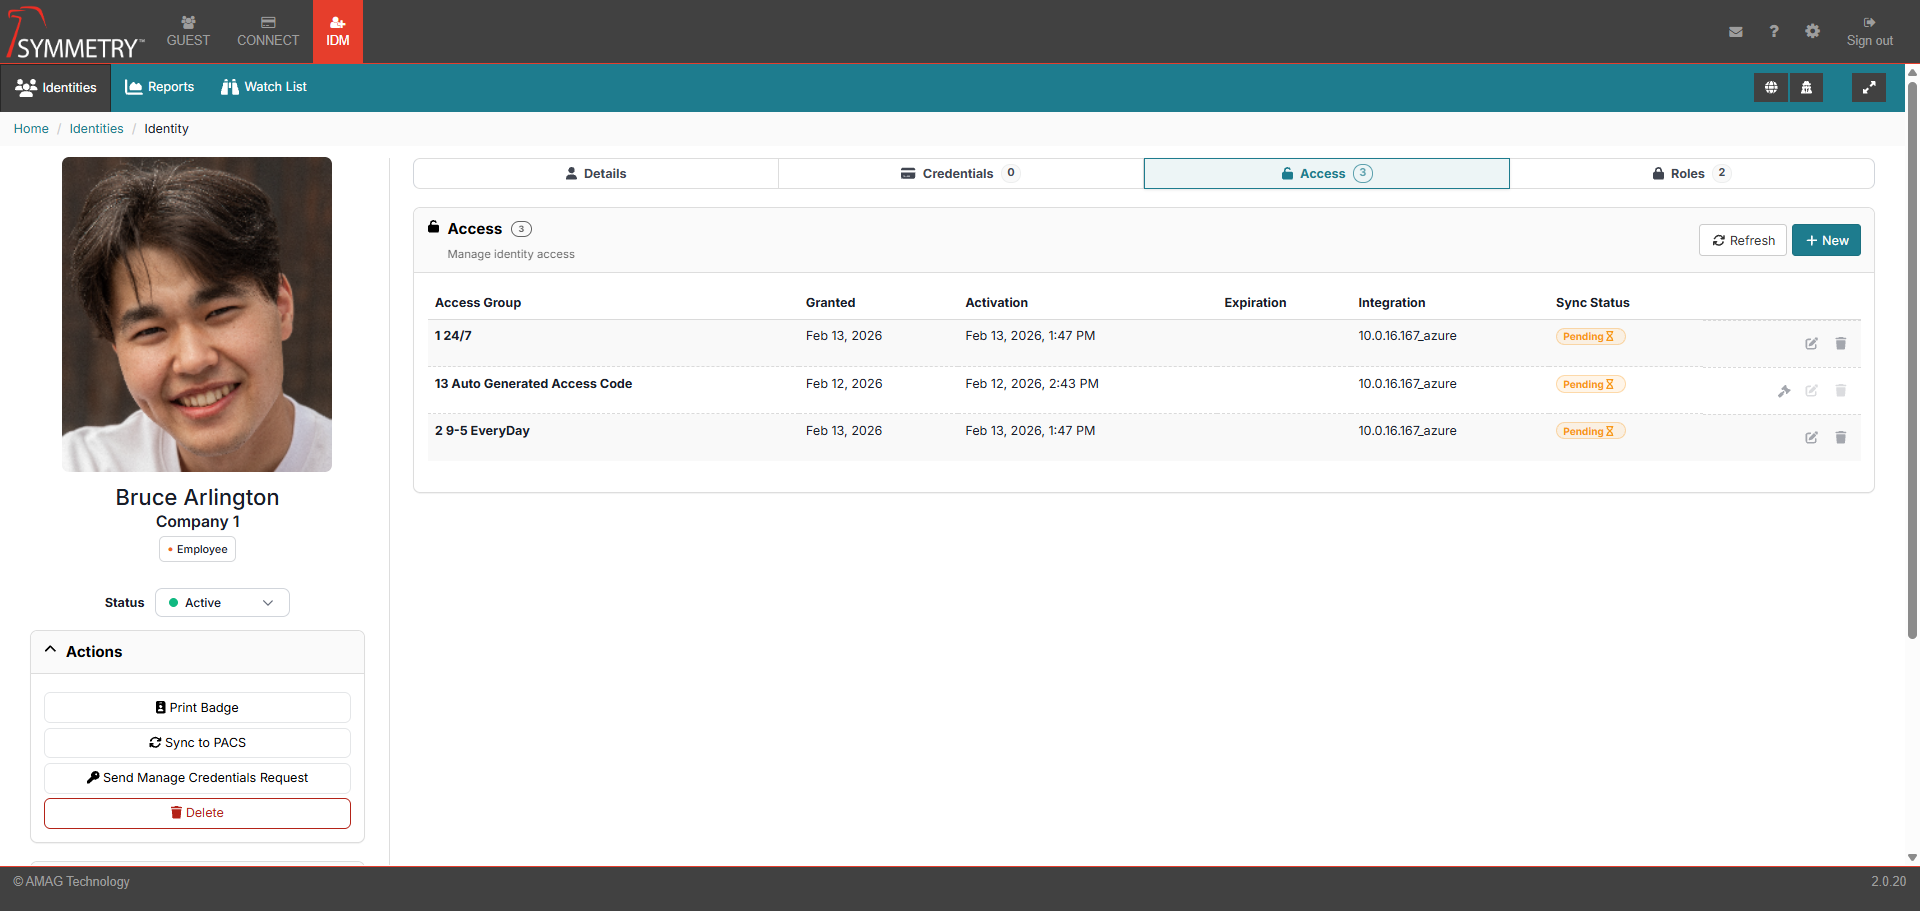Refresh the access list
Screen dimensions: 1920x911
pyautogui.click(x=1742, y=241)
